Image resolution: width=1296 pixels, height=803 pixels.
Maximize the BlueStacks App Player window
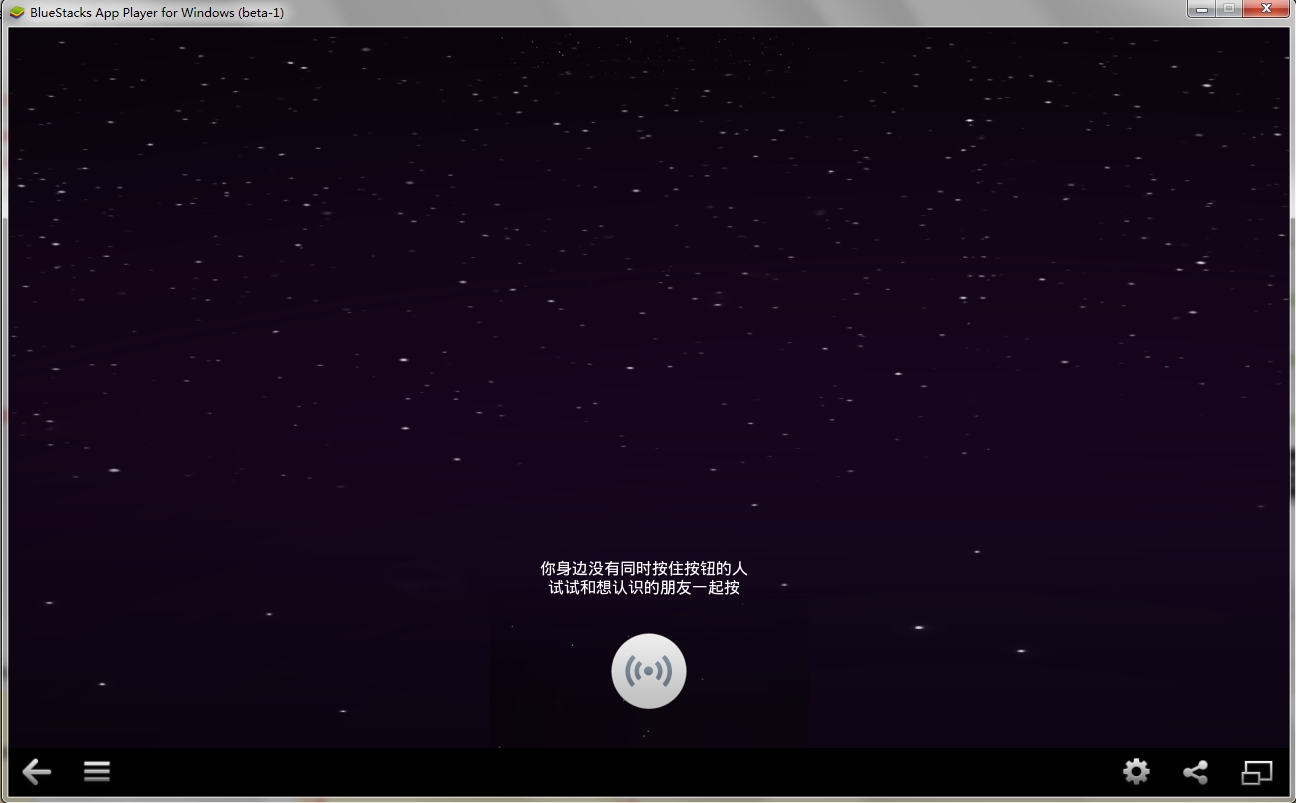tap(1229, 9)
